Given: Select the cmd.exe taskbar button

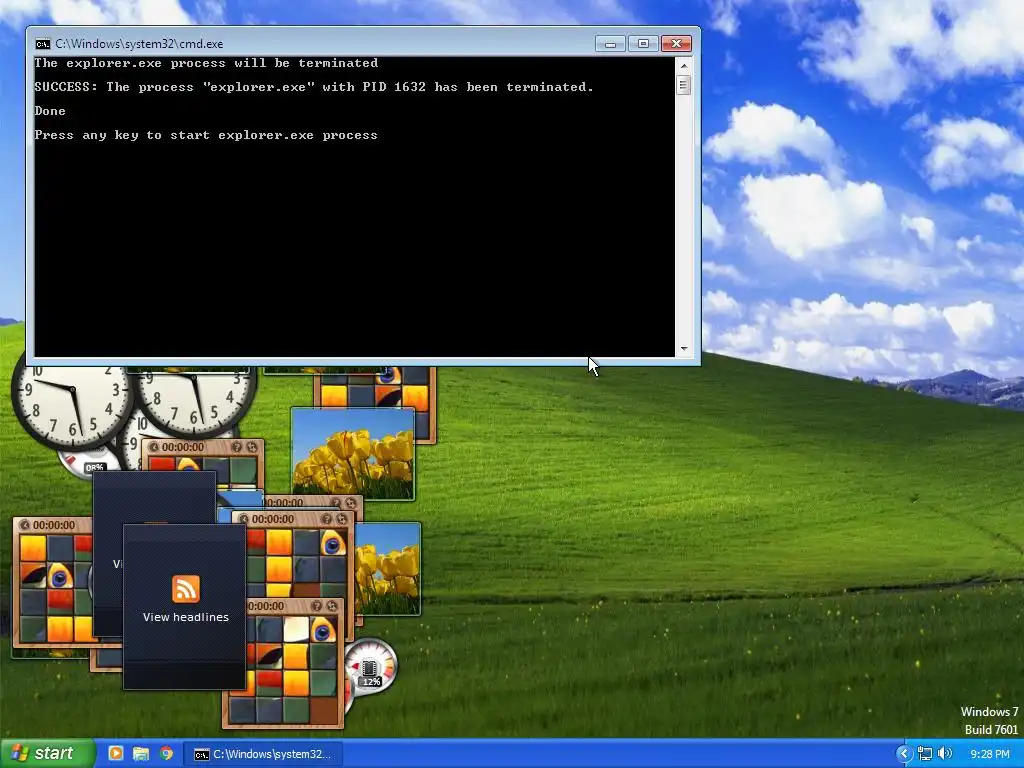Looking at the screenshot, I should tap(263, 754).
